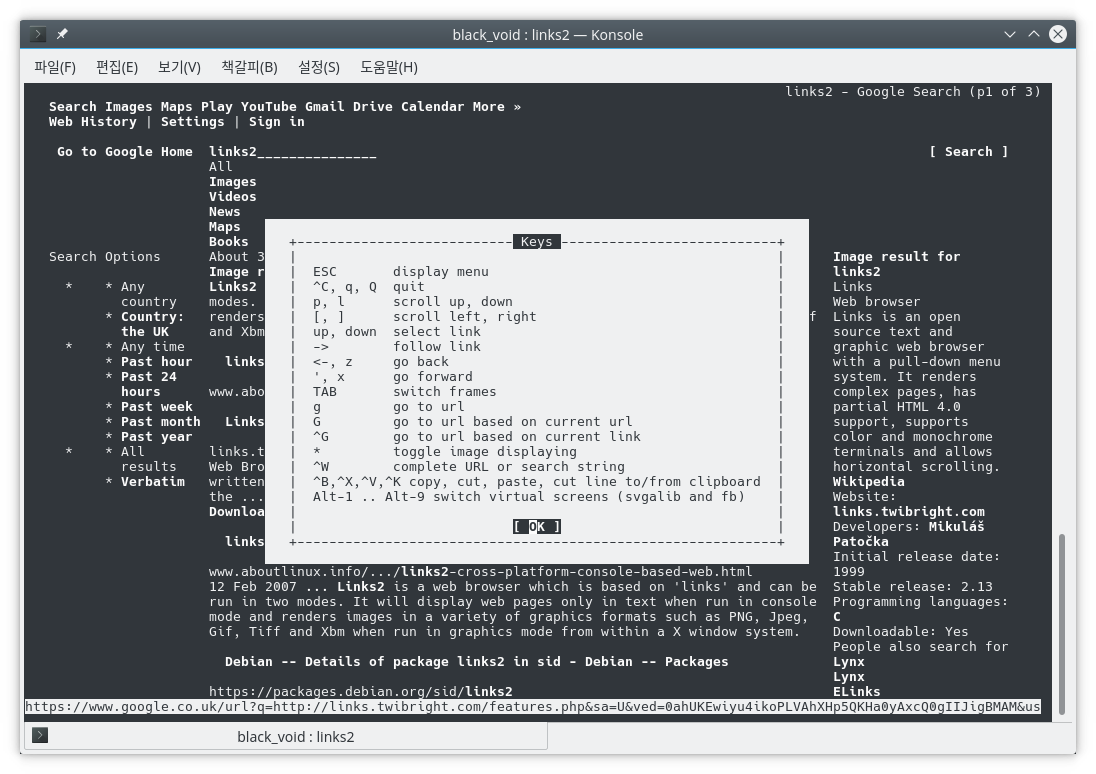Open the Gmail link
Viewport: 1096px width, 774px height.
324,106
